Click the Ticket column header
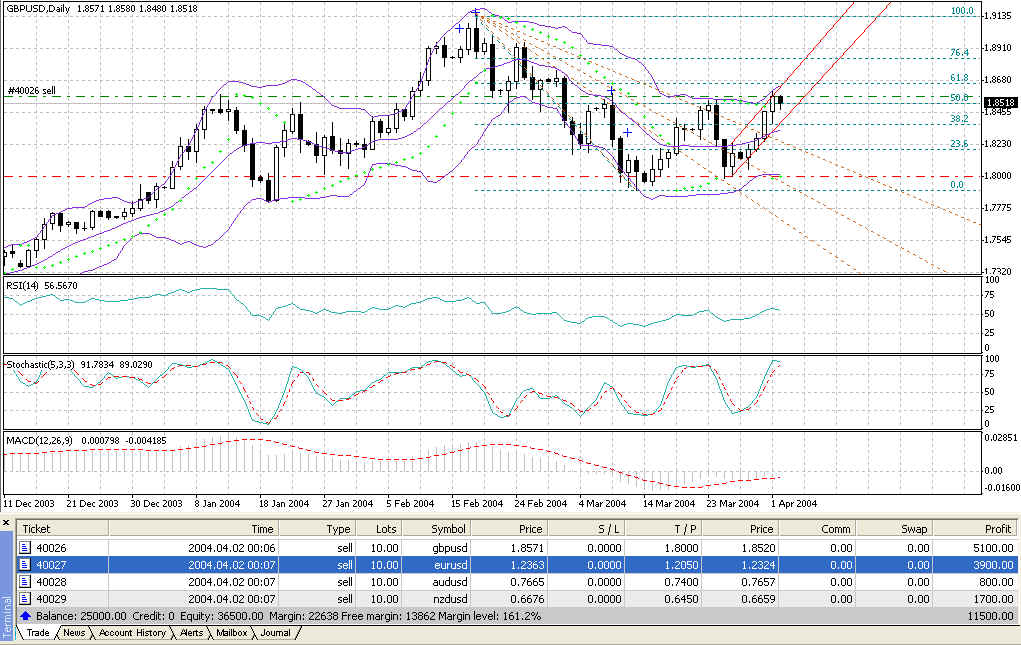 (x=37, y=529)
